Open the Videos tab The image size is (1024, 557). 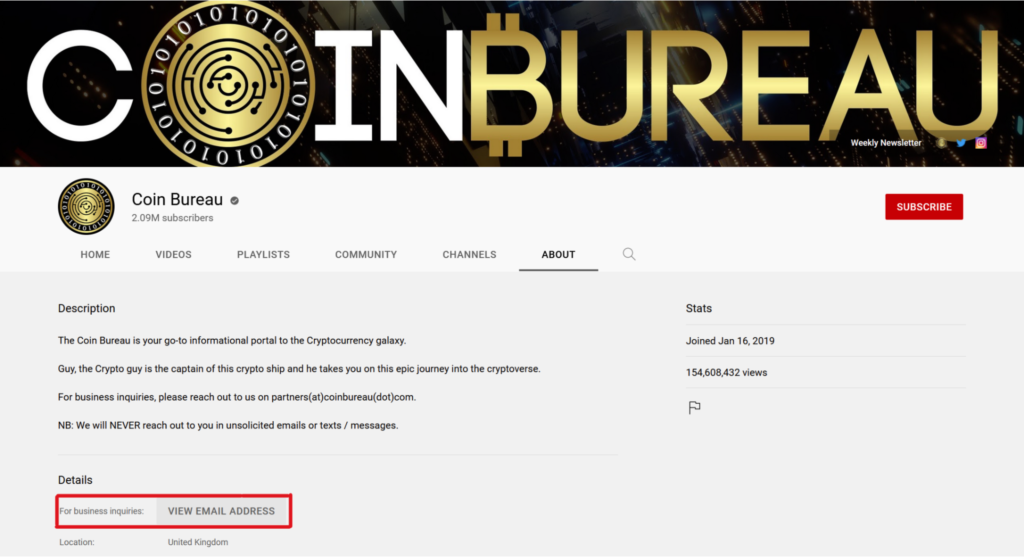point(173,255)
